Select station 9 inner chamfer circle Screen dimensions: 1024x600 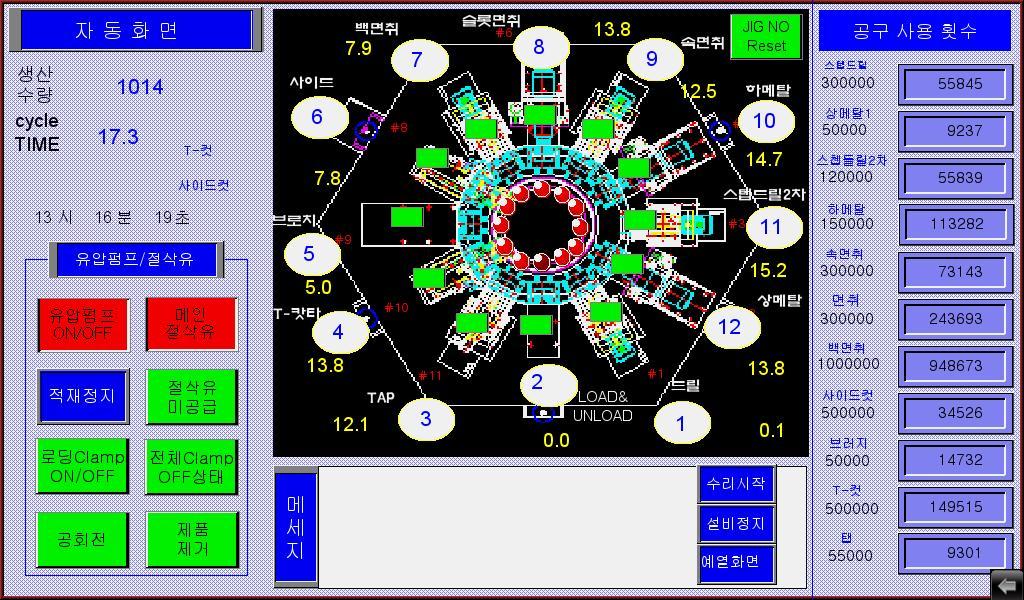655,59
